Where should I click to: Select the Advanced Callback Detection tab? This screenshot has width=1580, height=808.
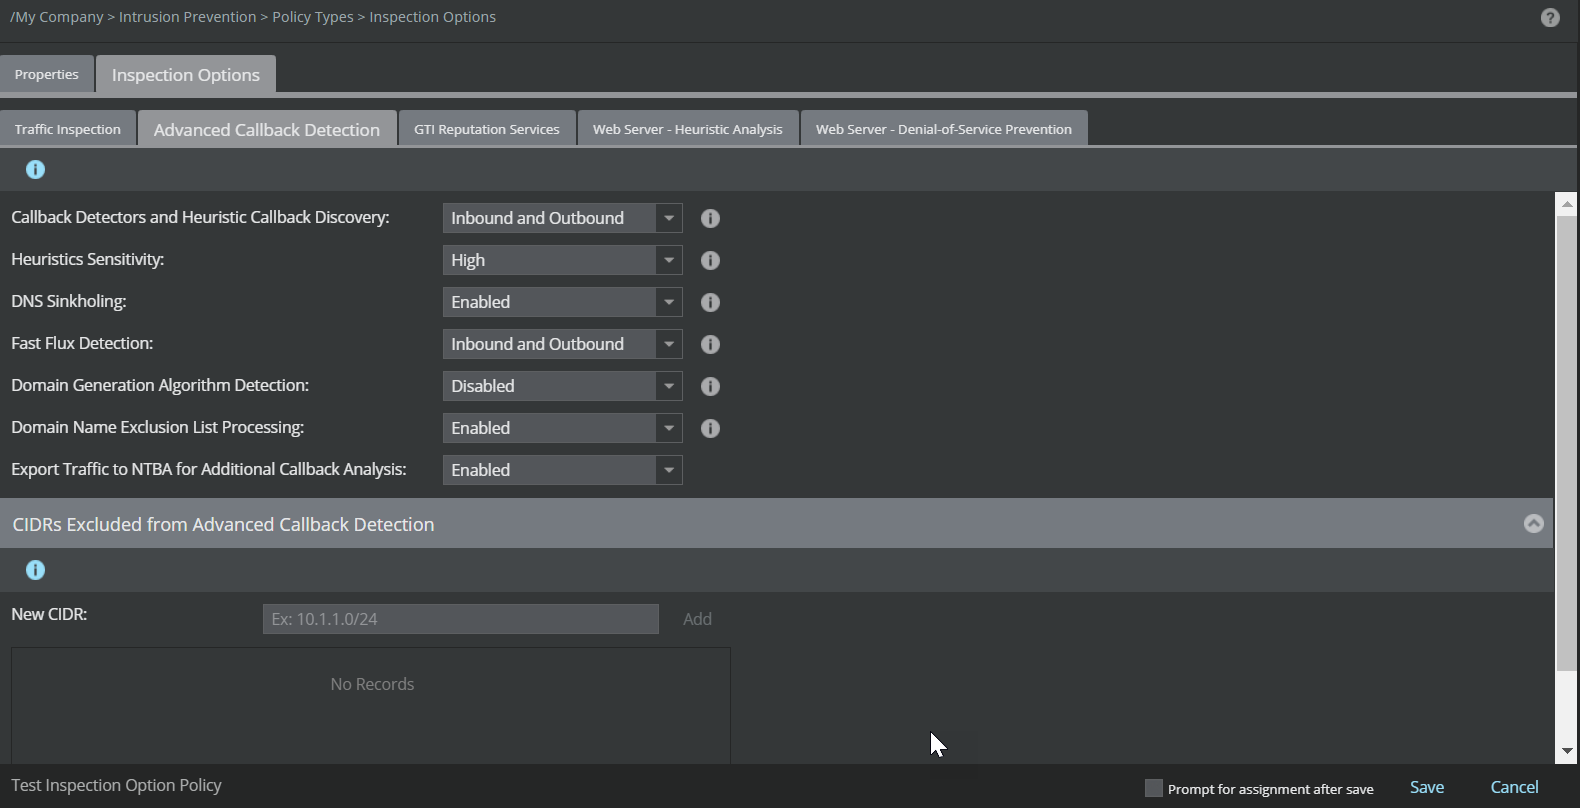267,129
